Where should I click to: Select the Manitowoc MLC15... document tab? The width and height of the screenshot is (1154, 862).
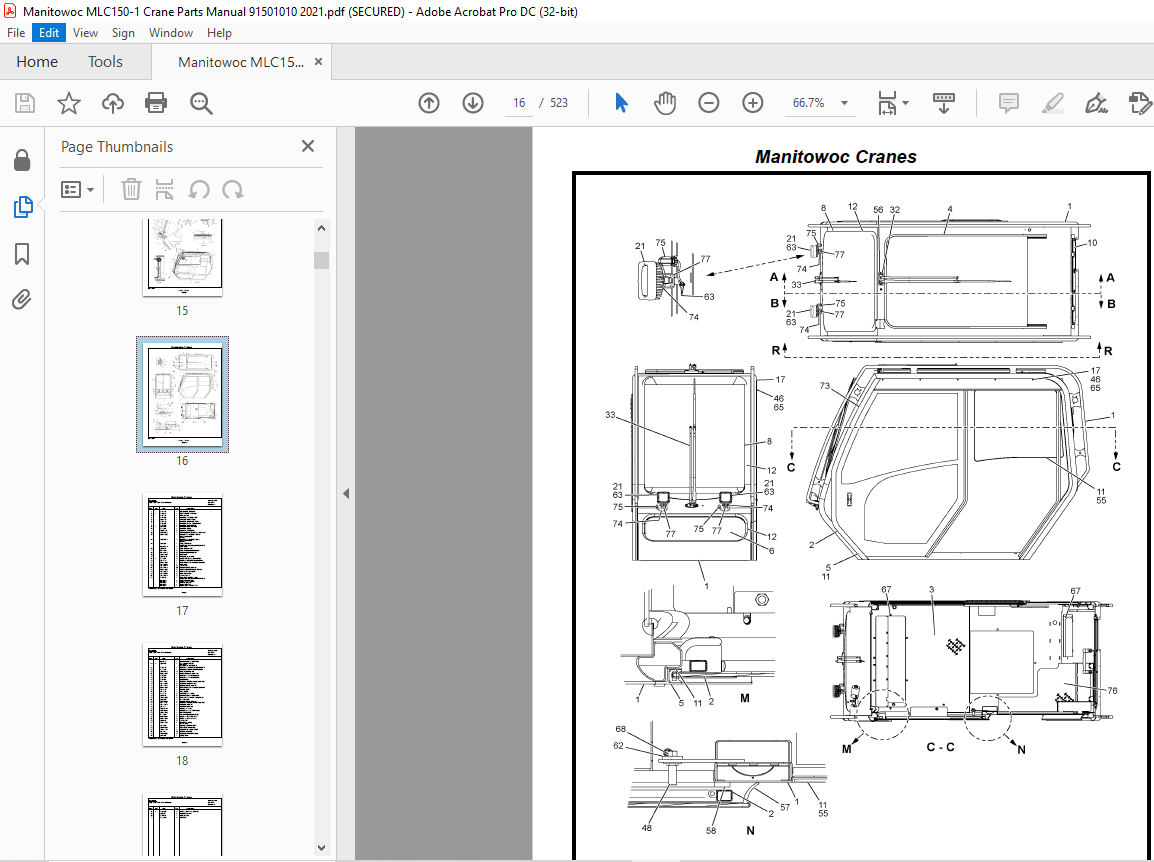click(x=241, y=62)
